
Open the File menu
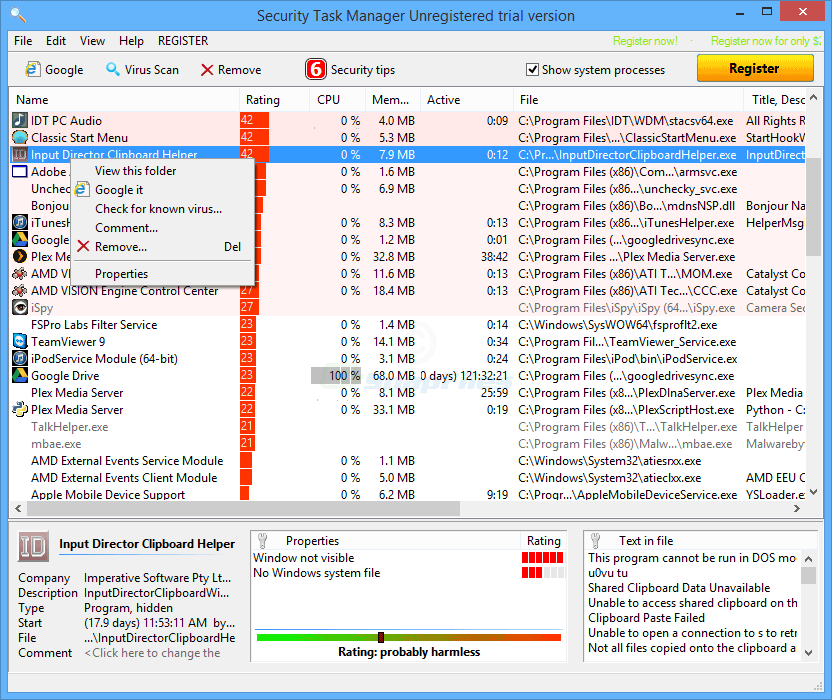point(23,41)
